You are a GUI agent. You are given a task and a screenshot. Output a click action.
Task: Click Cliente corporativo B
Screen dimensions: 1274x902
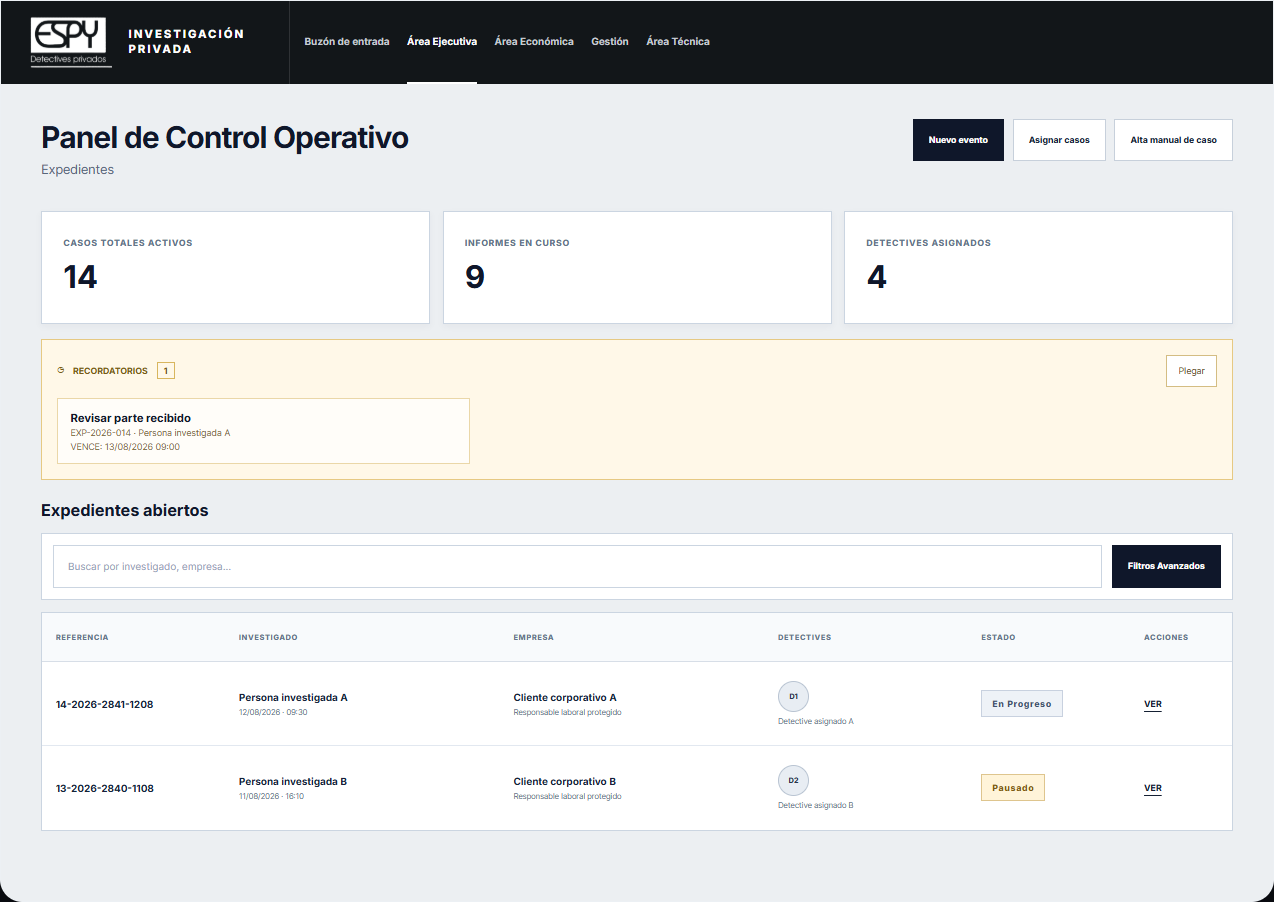coord(565,781)
